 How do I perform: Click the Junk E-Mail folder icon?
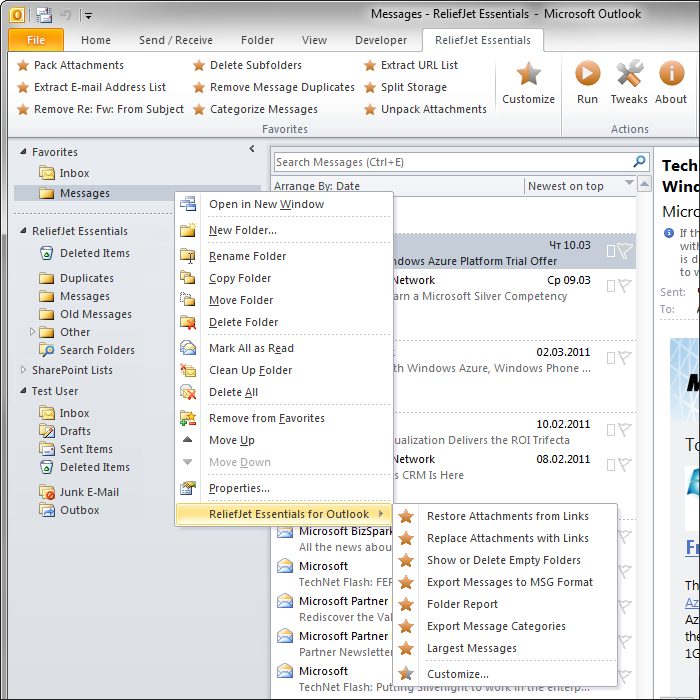click(x=46, y=492)
